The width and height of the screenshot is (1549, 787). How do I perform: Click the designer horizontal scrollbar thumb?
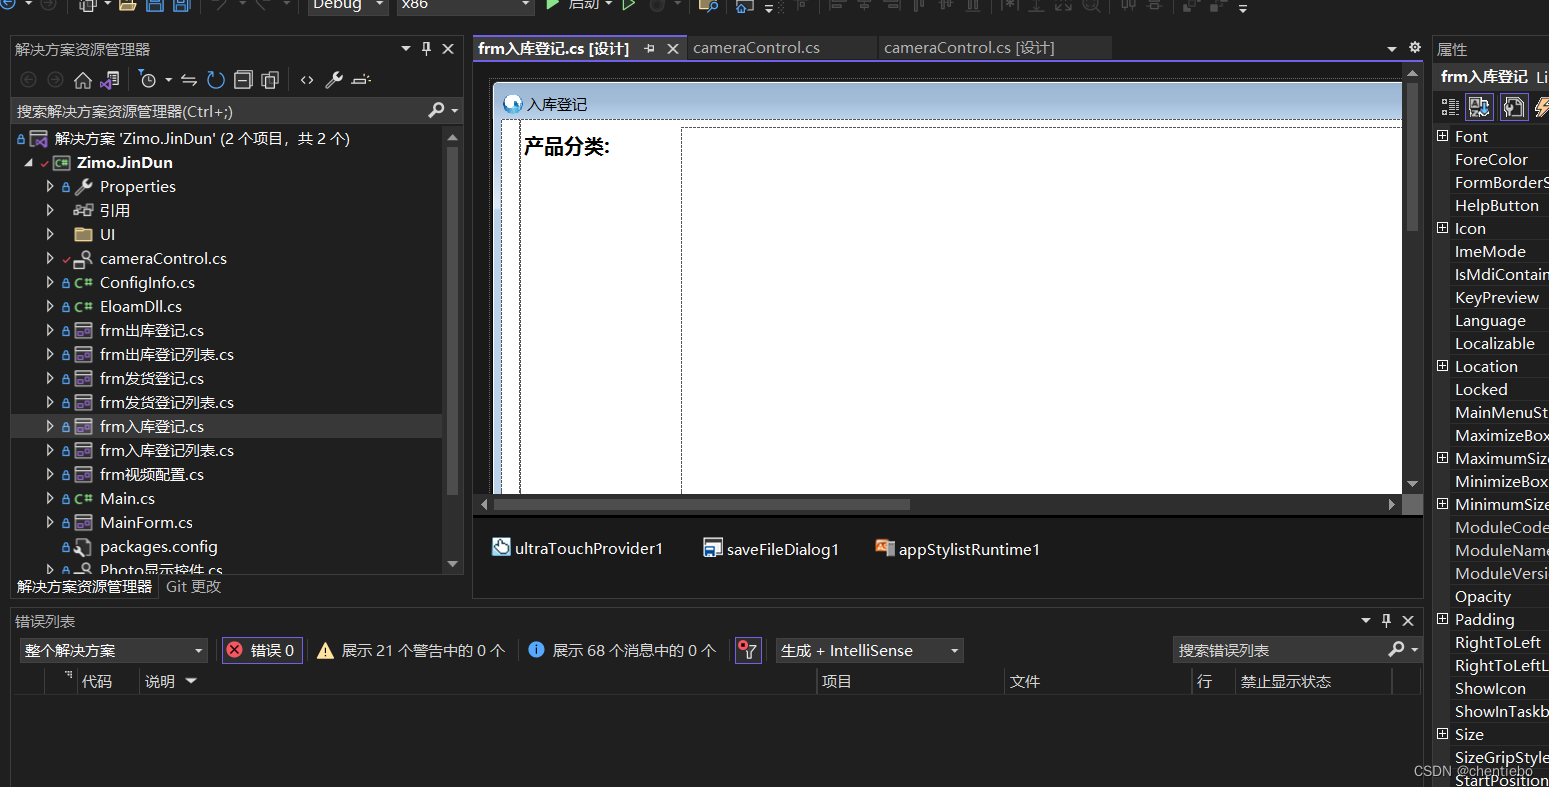click(x=701, y=505)
